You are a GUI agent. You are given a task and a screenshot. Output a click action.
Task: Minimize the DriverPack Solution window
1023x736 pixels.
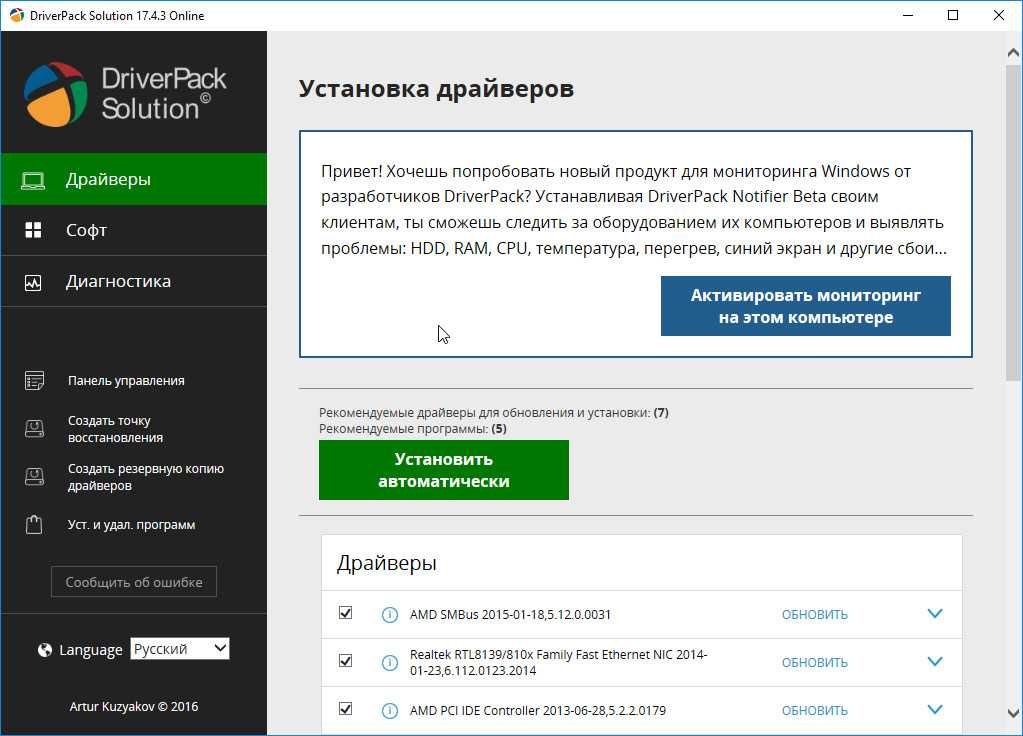[908, 15]
